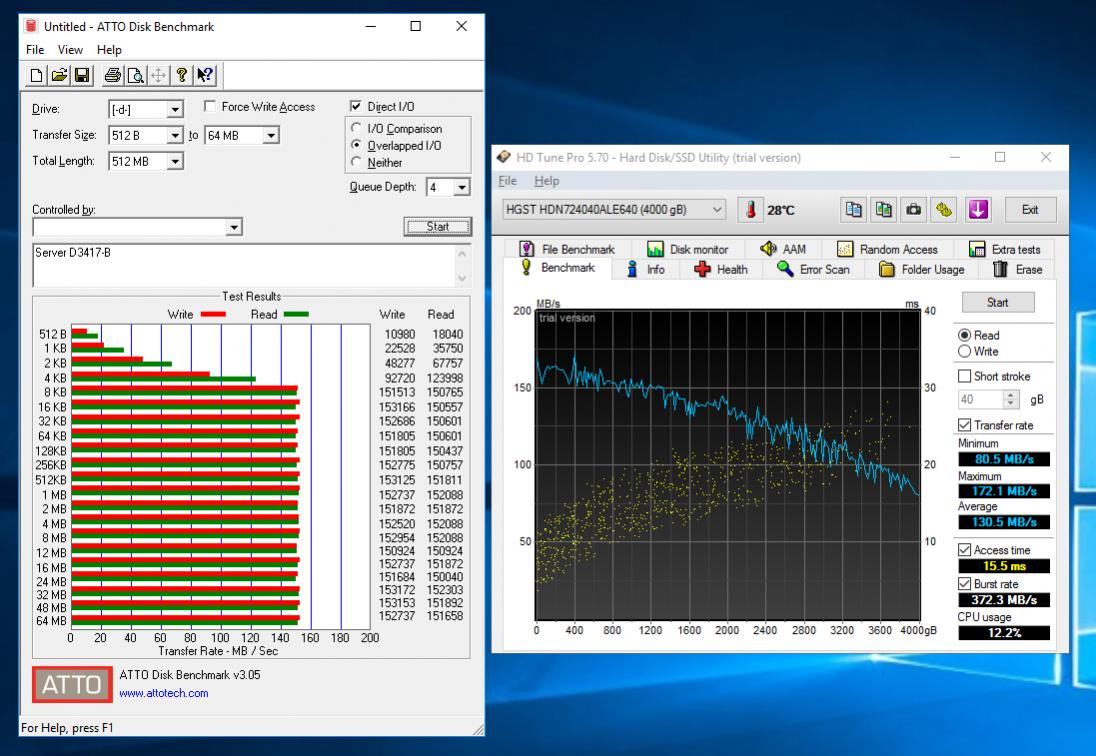This screenshot has width=1096, height=756.
Task: Click the Extra tests tab icon
Action: point(977,249)
